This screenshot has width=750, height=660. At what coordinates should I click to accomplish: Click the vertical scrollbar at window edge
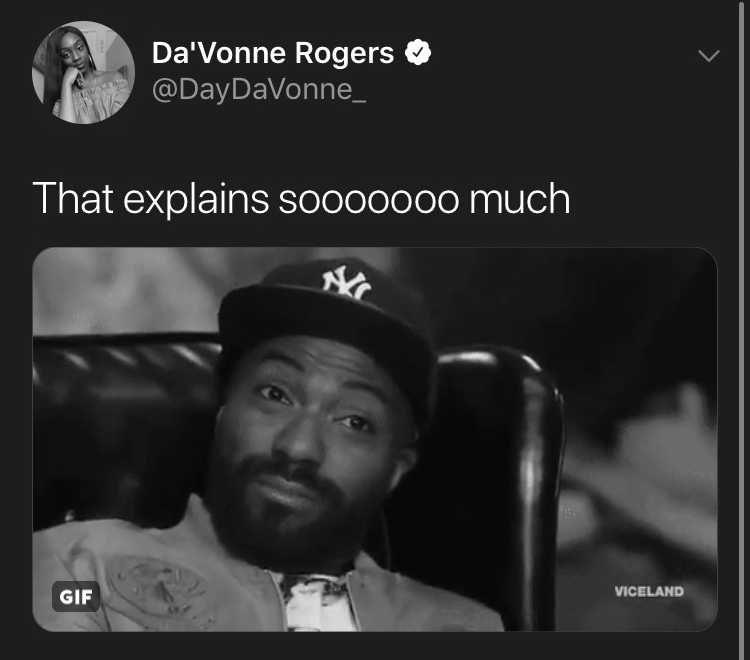pos(742,330)
